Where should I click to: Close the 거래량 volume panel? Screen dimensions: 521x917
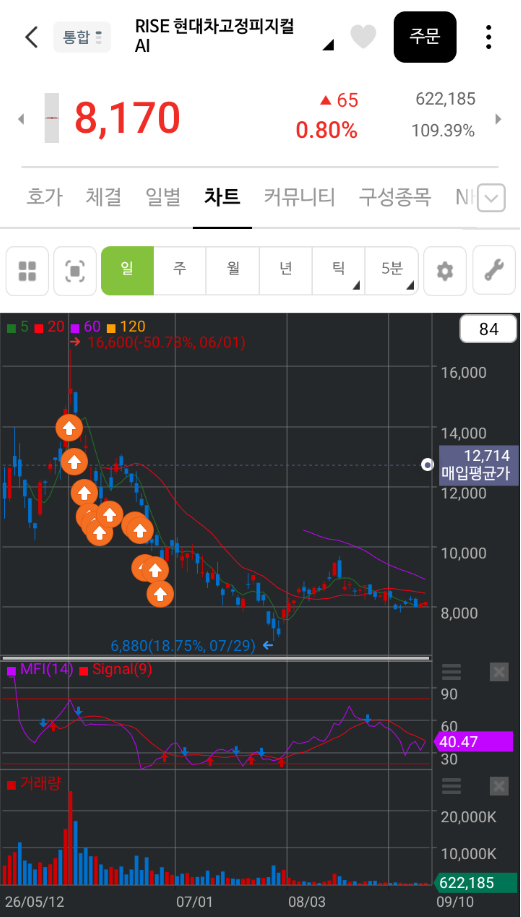click(499, 786)
